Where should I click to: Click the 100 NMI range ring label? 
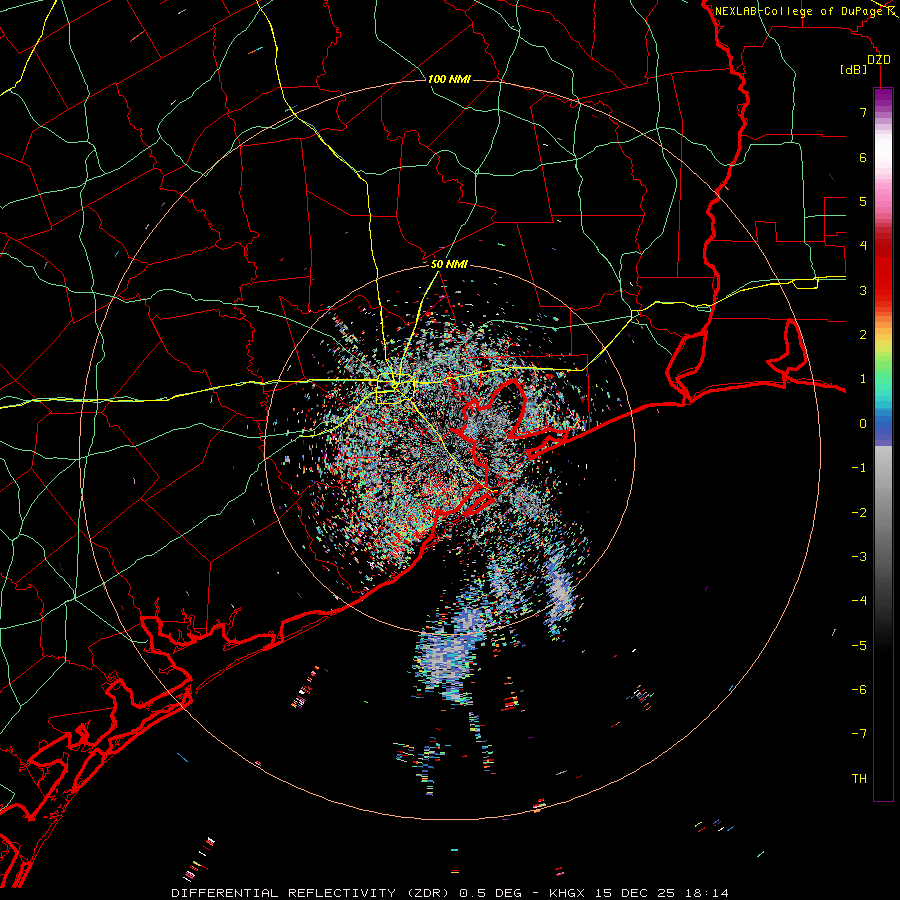click(449, 79)
